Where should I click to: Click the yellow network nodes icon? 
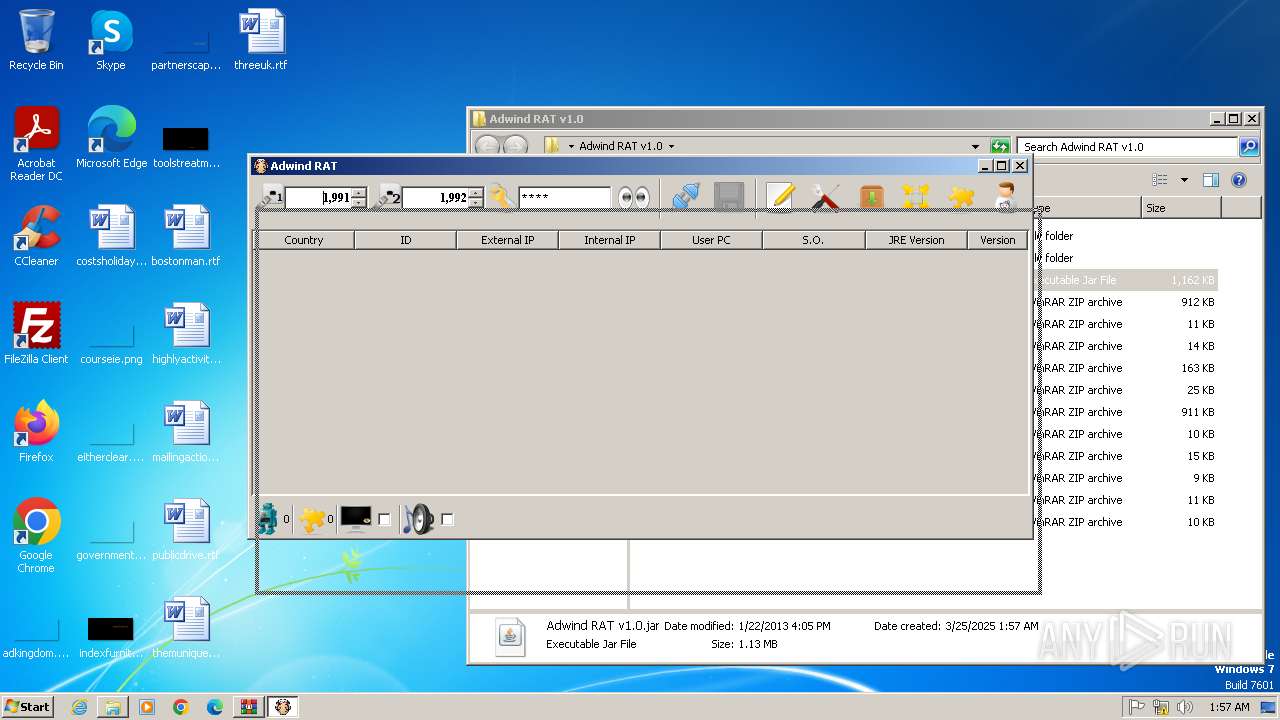point(916,196)
